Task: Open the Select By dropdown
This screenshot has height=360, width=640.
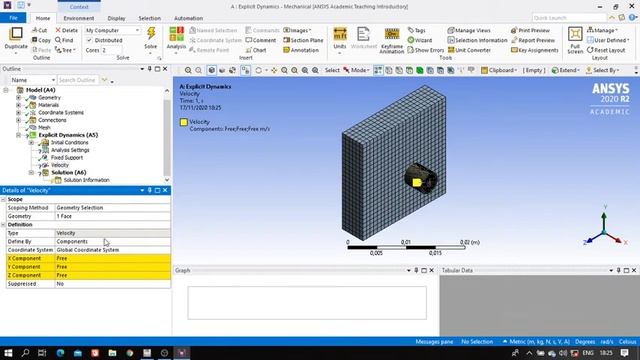Action: pos(602,70)
